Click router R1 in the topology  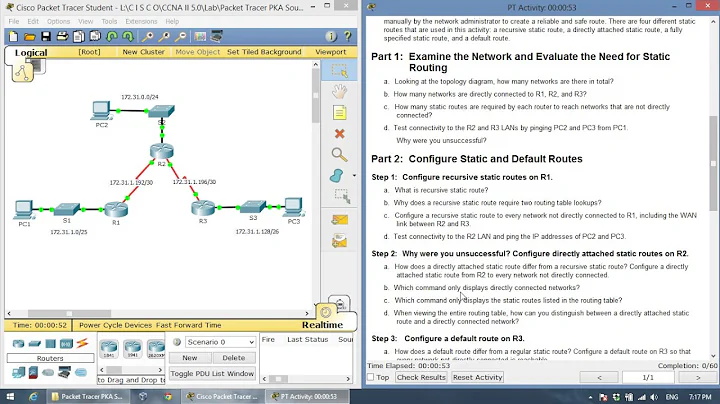point(116,210)
